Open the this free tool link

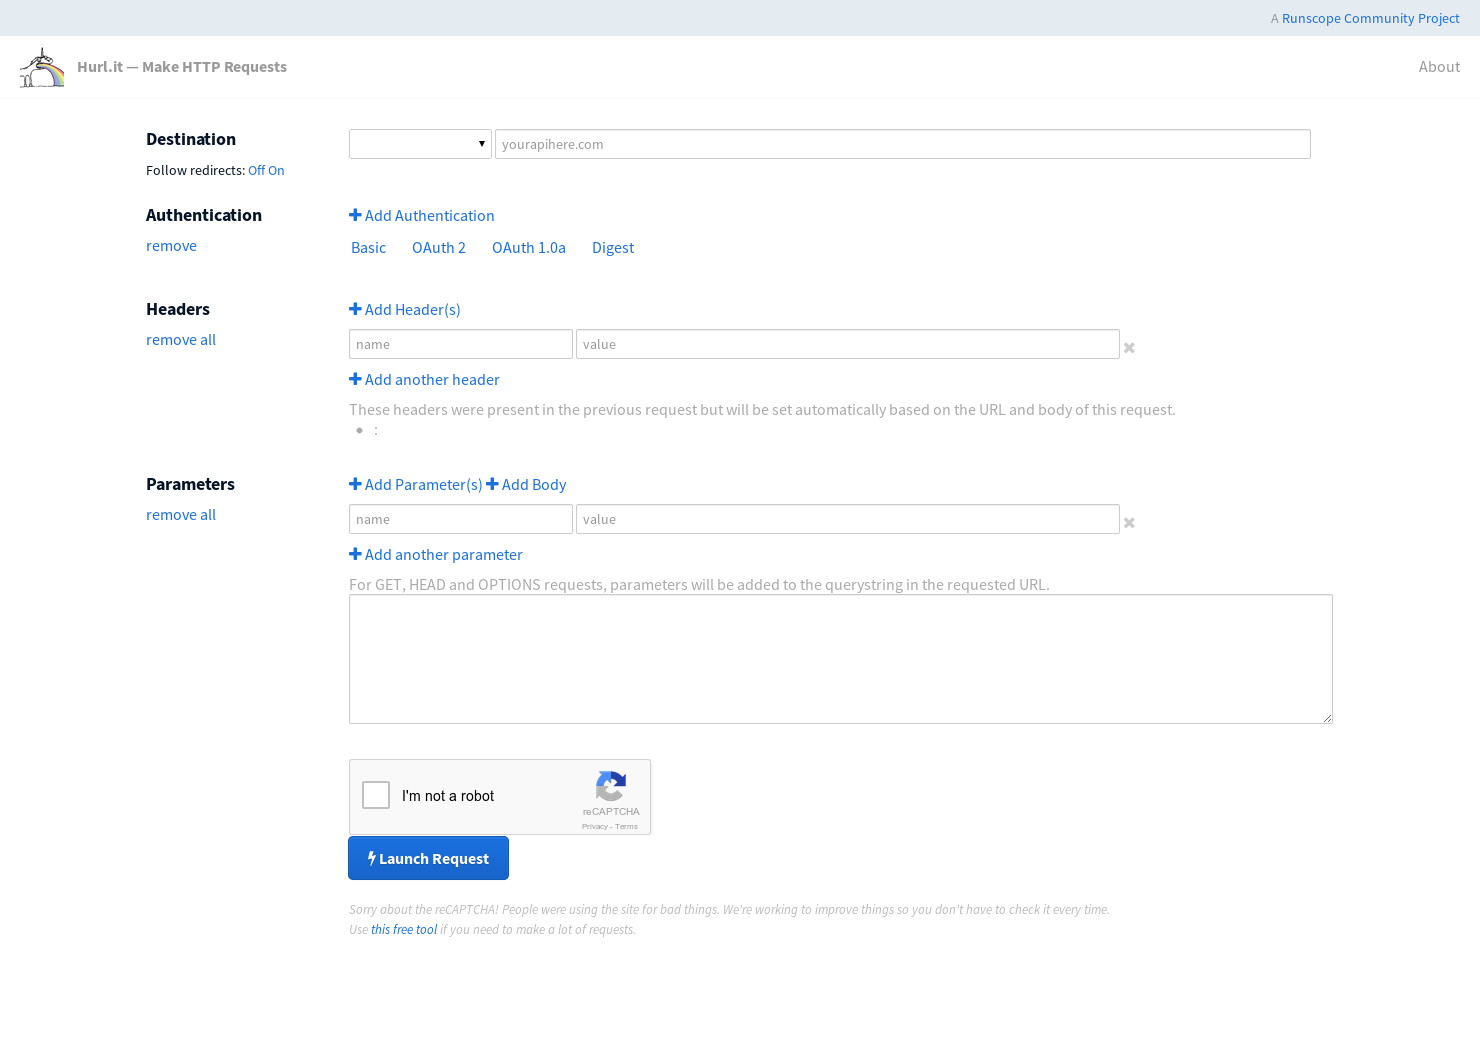tap(404, 930)
